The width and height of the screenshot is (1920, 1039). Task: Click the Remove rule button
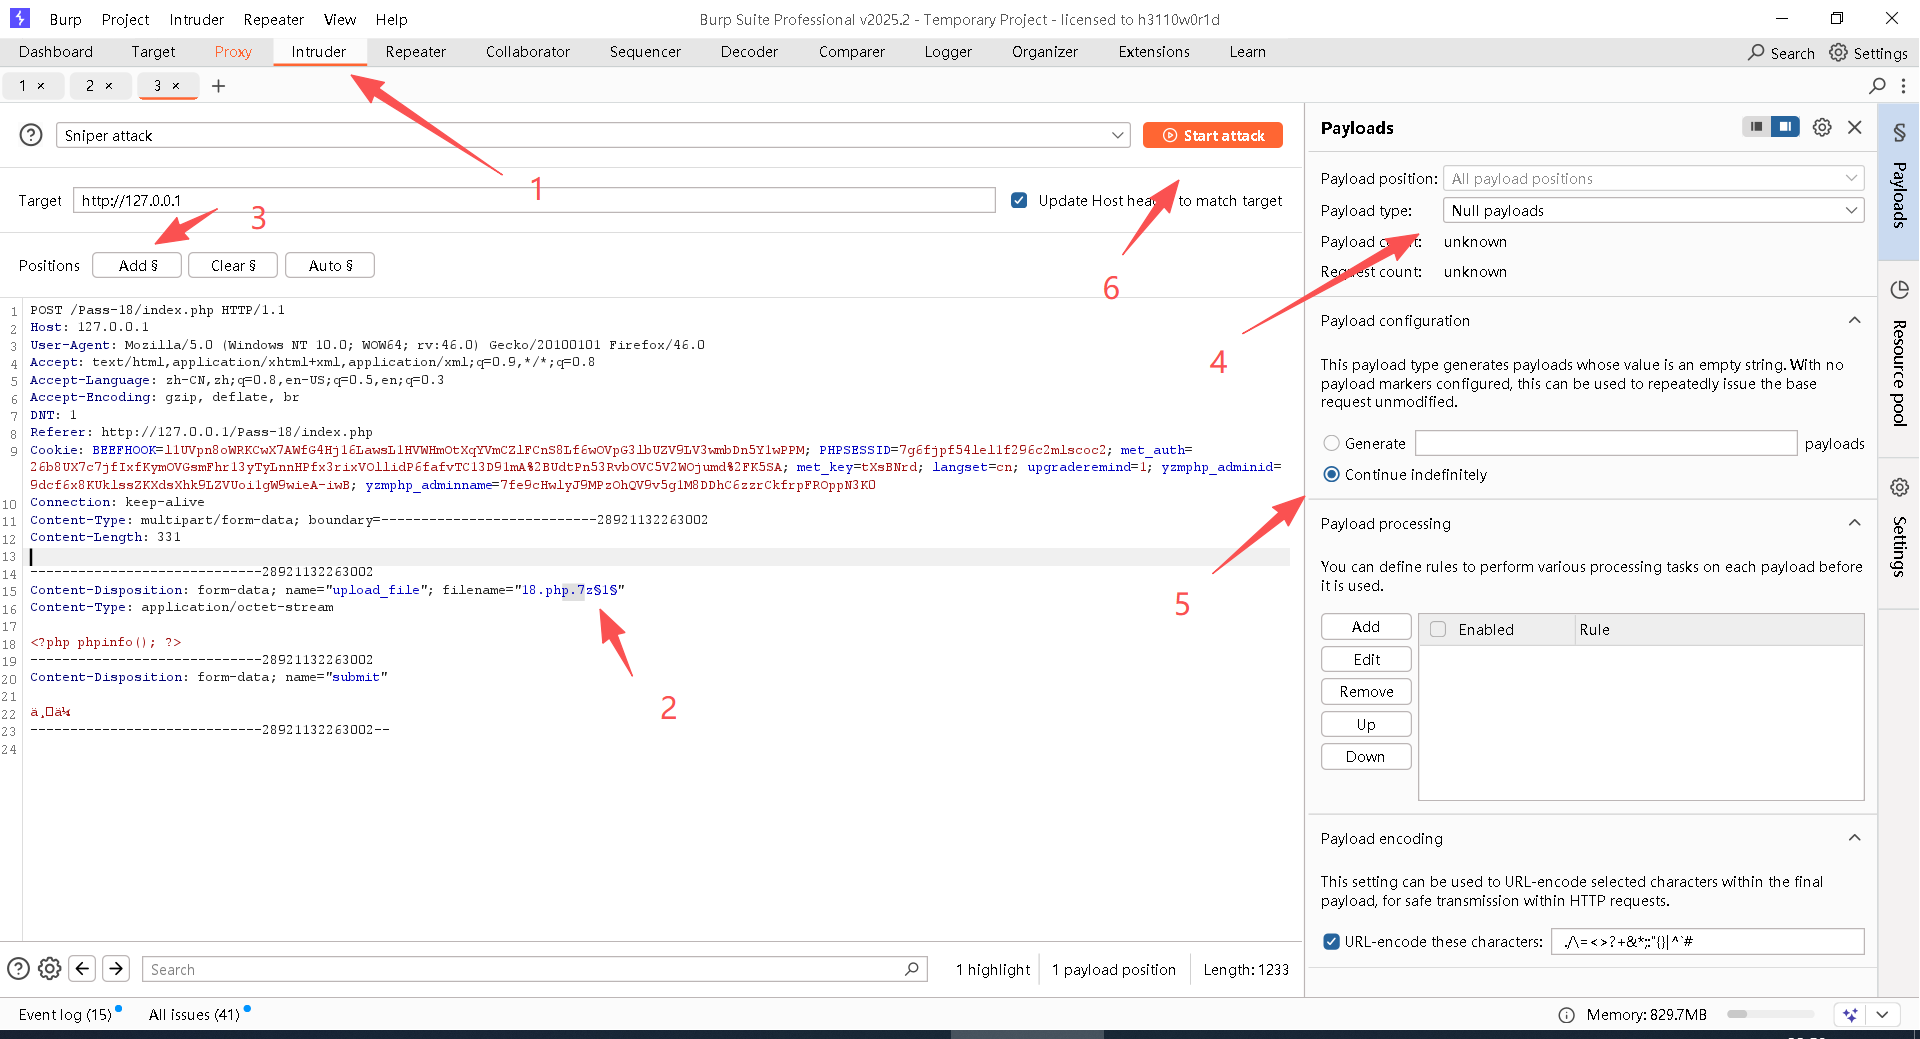tap(1366, 692)
